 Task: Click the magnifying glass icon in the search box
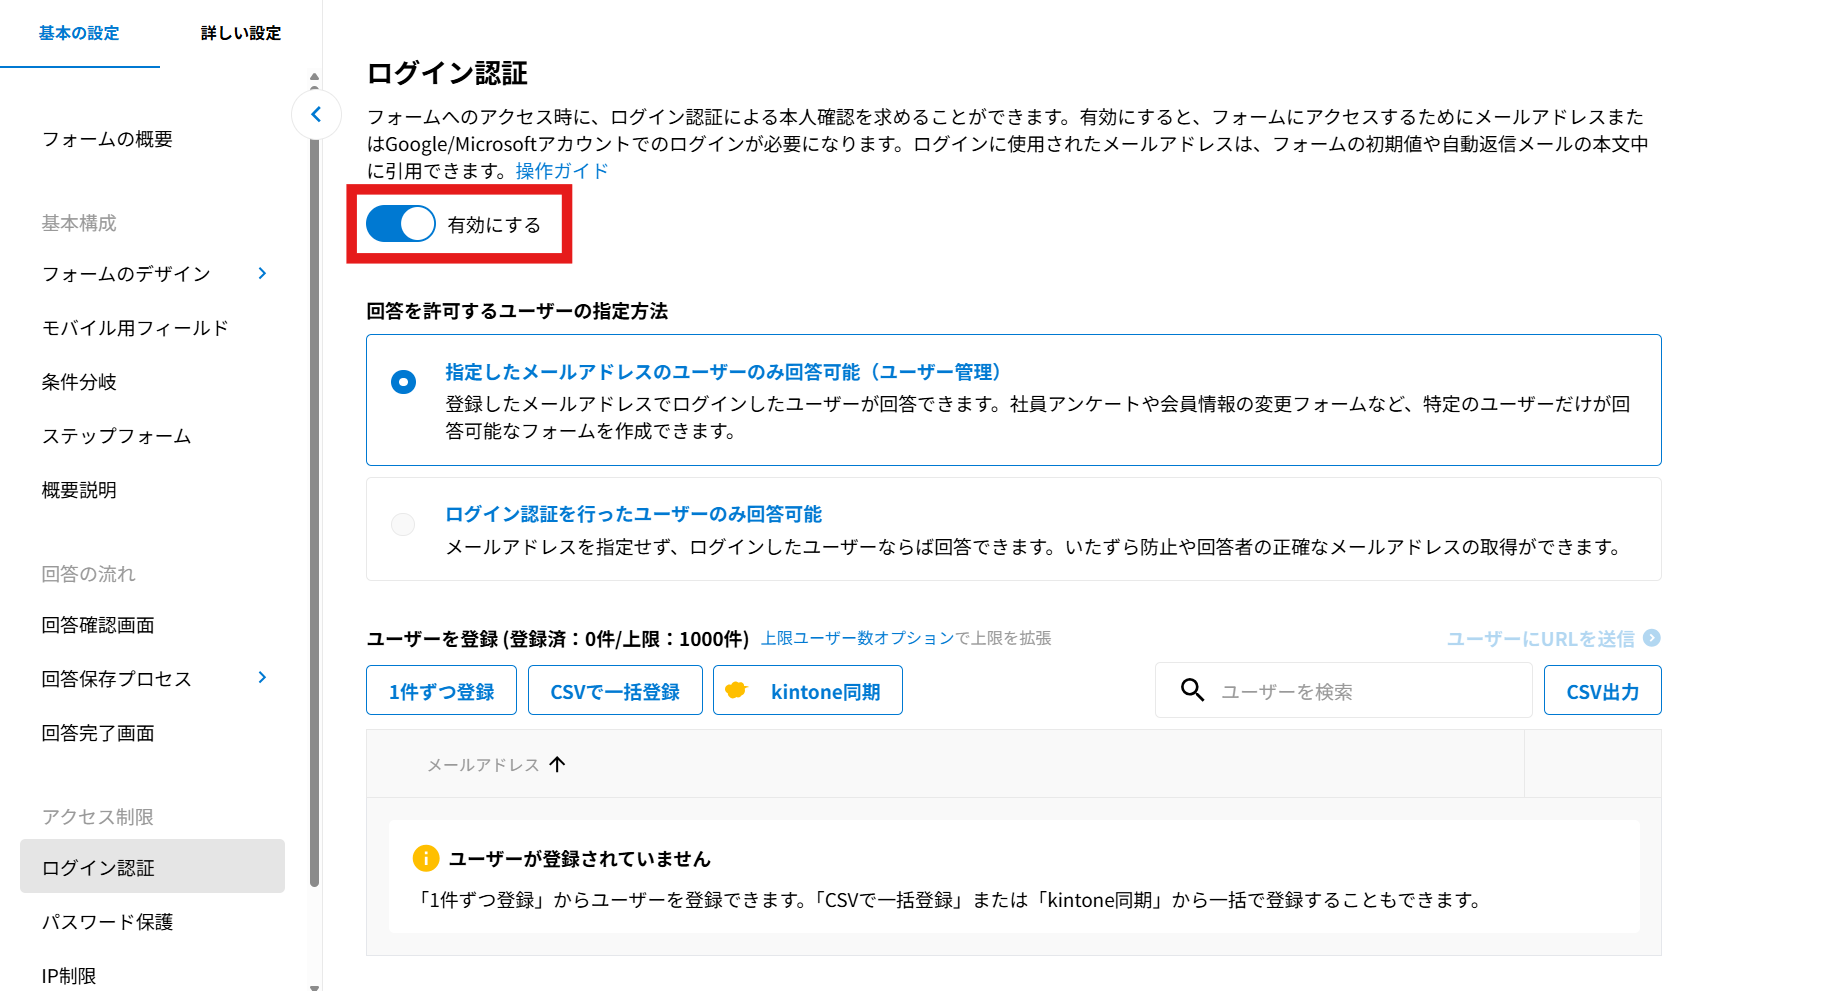[x=1192, y=690]
